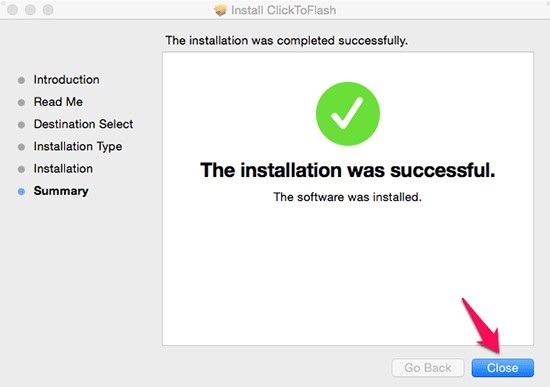Click the Go Back button
The image size is (550, 387).
[428, 368]
